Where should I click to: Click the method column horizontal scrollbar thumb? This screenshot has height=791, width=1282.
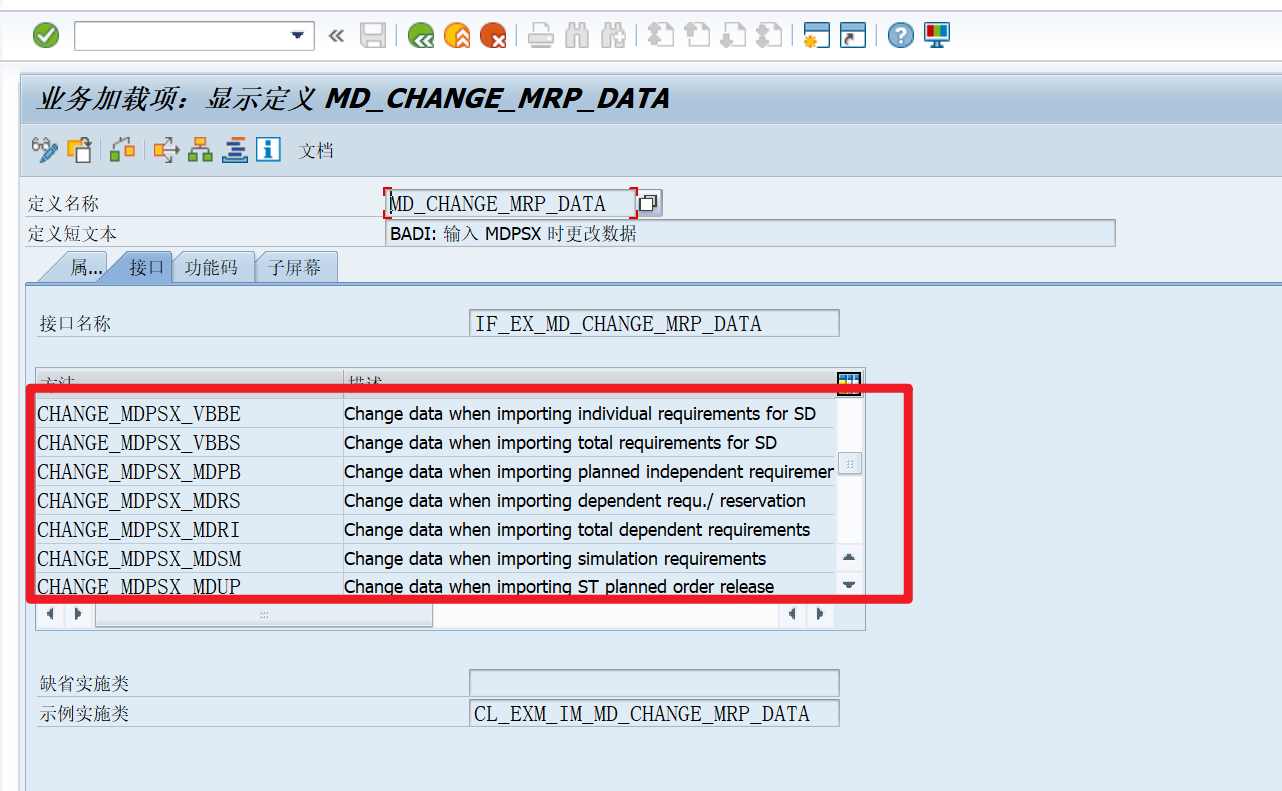[x=264, y=615]
